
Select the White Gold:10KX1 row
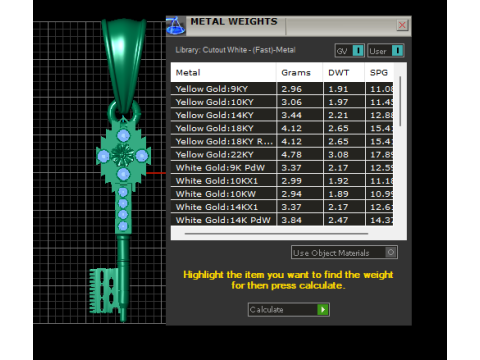(282, 181)
